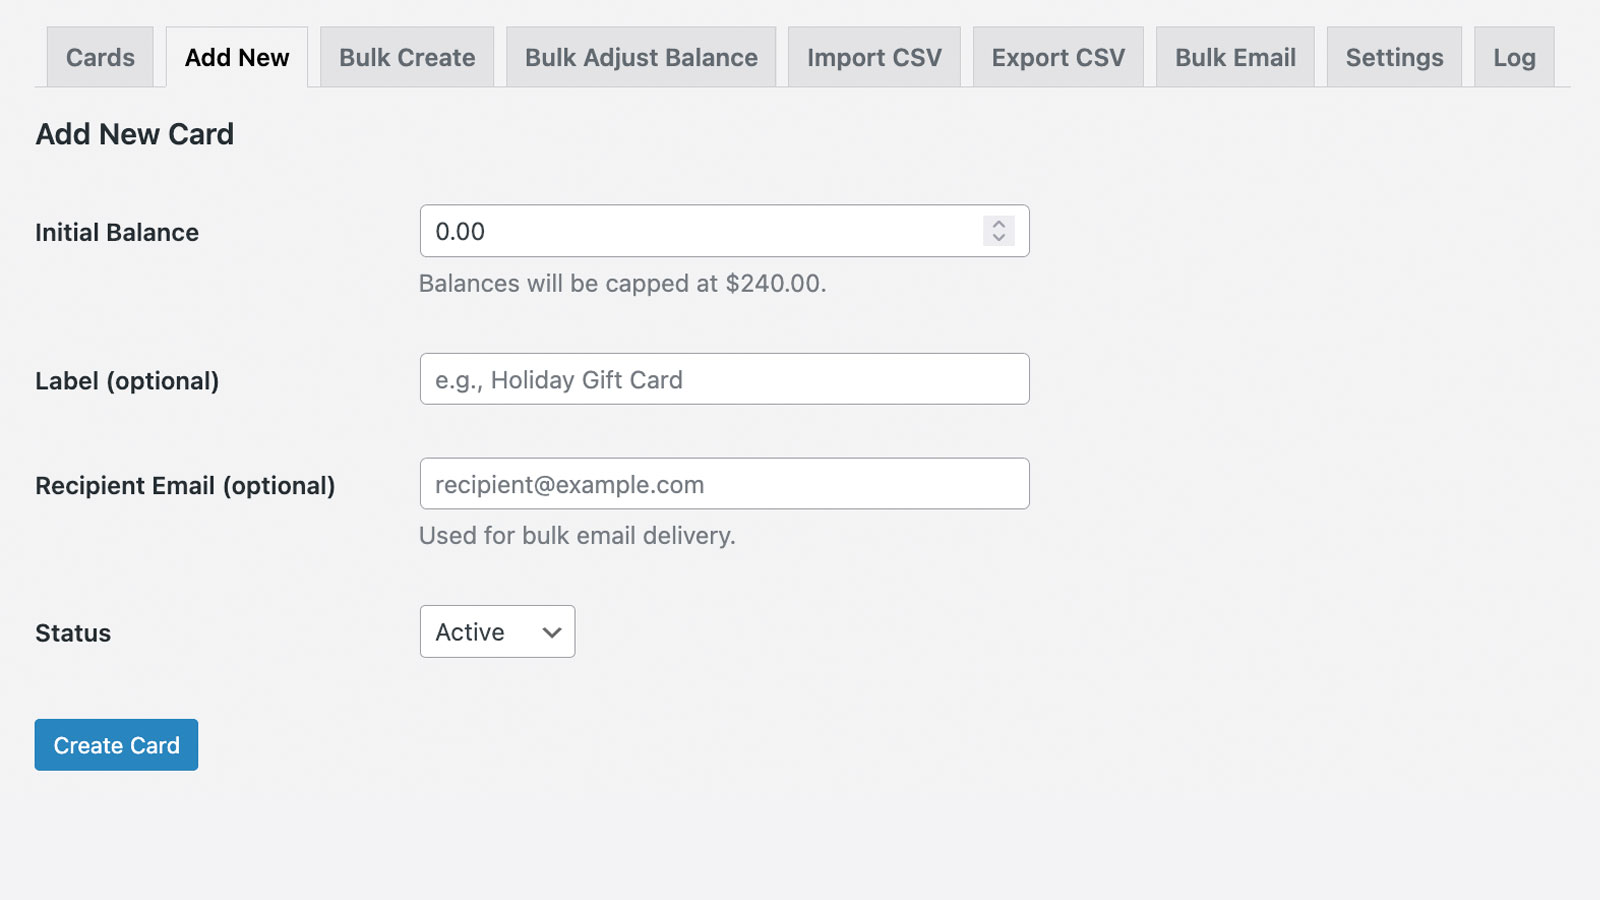Select the Add New tab

236,57
